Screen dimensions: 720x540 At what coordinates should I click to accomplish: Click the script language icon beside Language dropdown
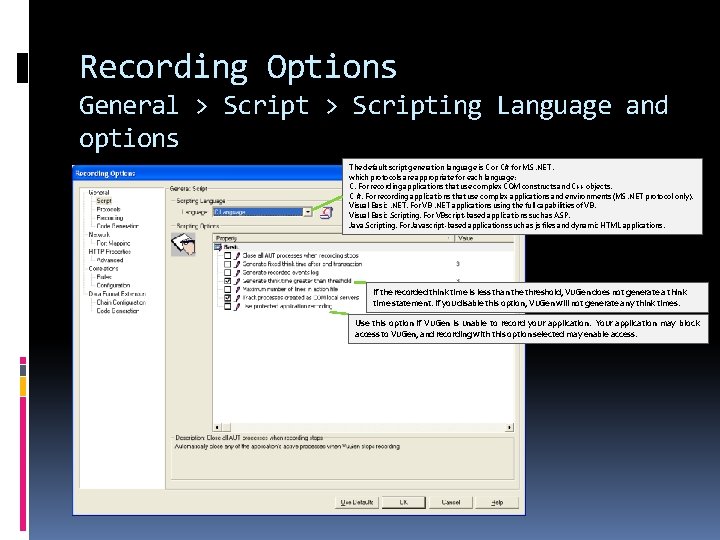tap(326, 213)
